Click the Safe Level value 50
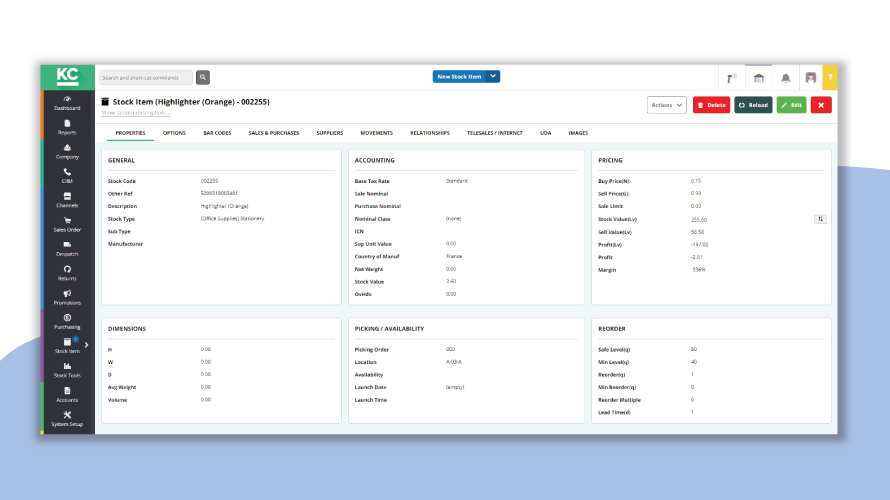Image resolution: width=890 pixels, height=500 pixels. (x=694, y=350)
